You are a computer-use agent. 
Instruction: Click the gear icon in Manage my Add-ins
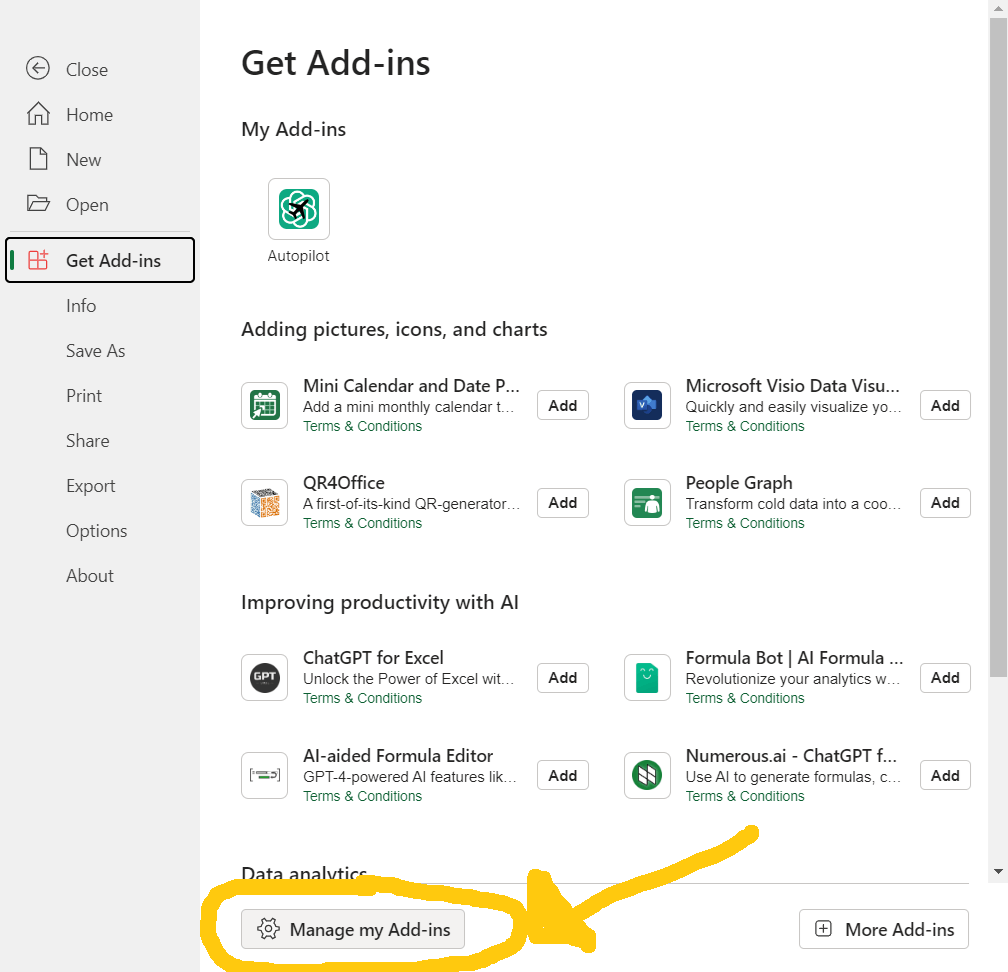click(268, 929)
